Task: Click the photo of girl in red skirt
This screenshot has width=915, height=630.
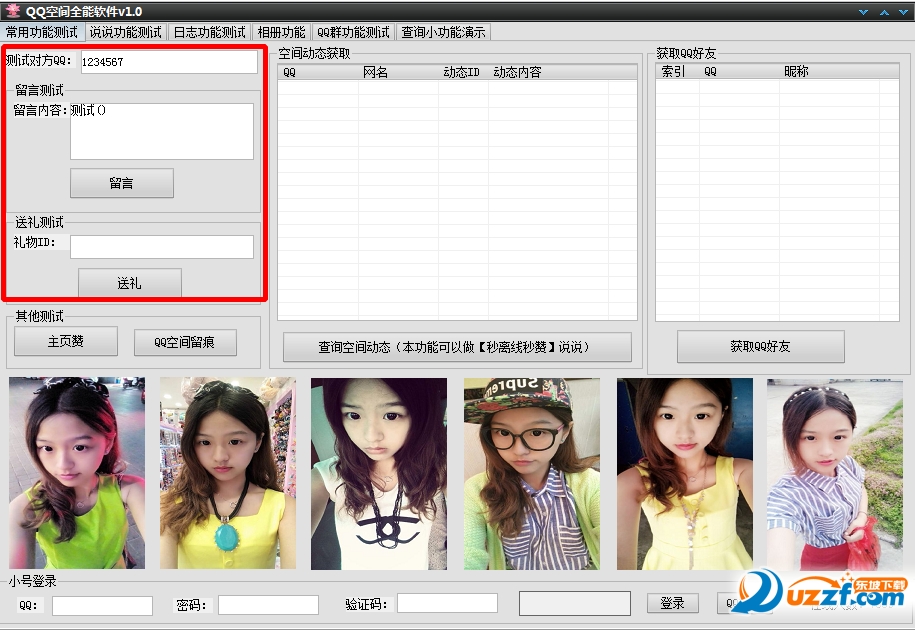Action: [834, 474]
